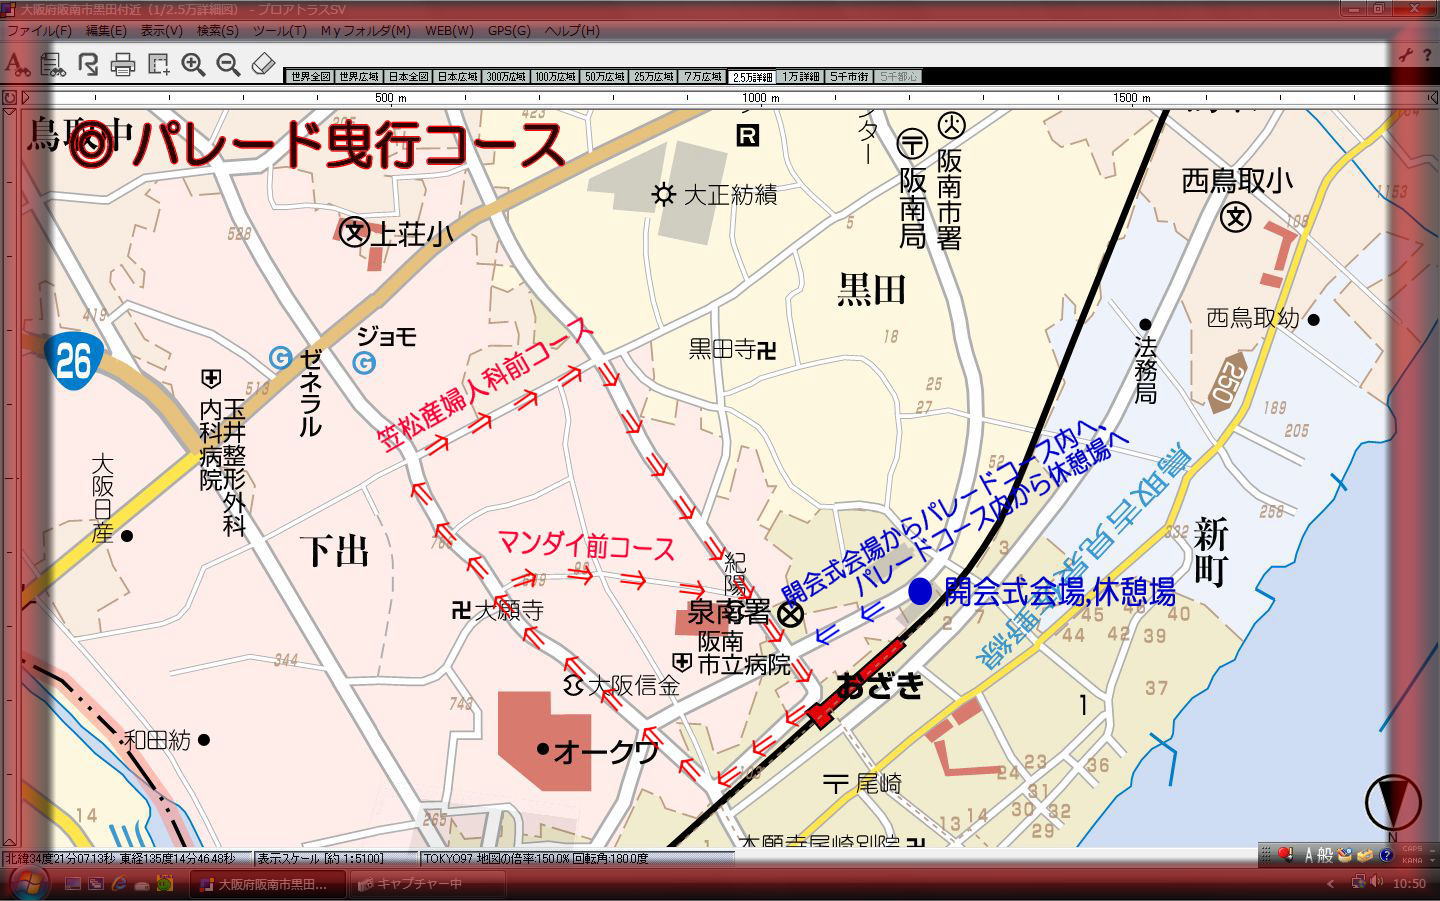Click the route arrow toolbar icon
Viewport: 1440px width, 901px height.
coord(88,65)
